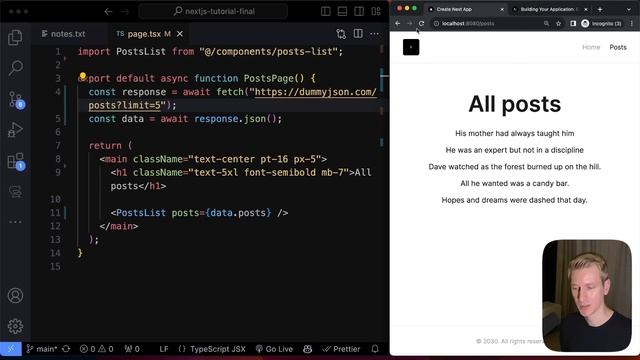Navigate to Posts in site header
The image size is (640, 360).
tap(618, 47)
